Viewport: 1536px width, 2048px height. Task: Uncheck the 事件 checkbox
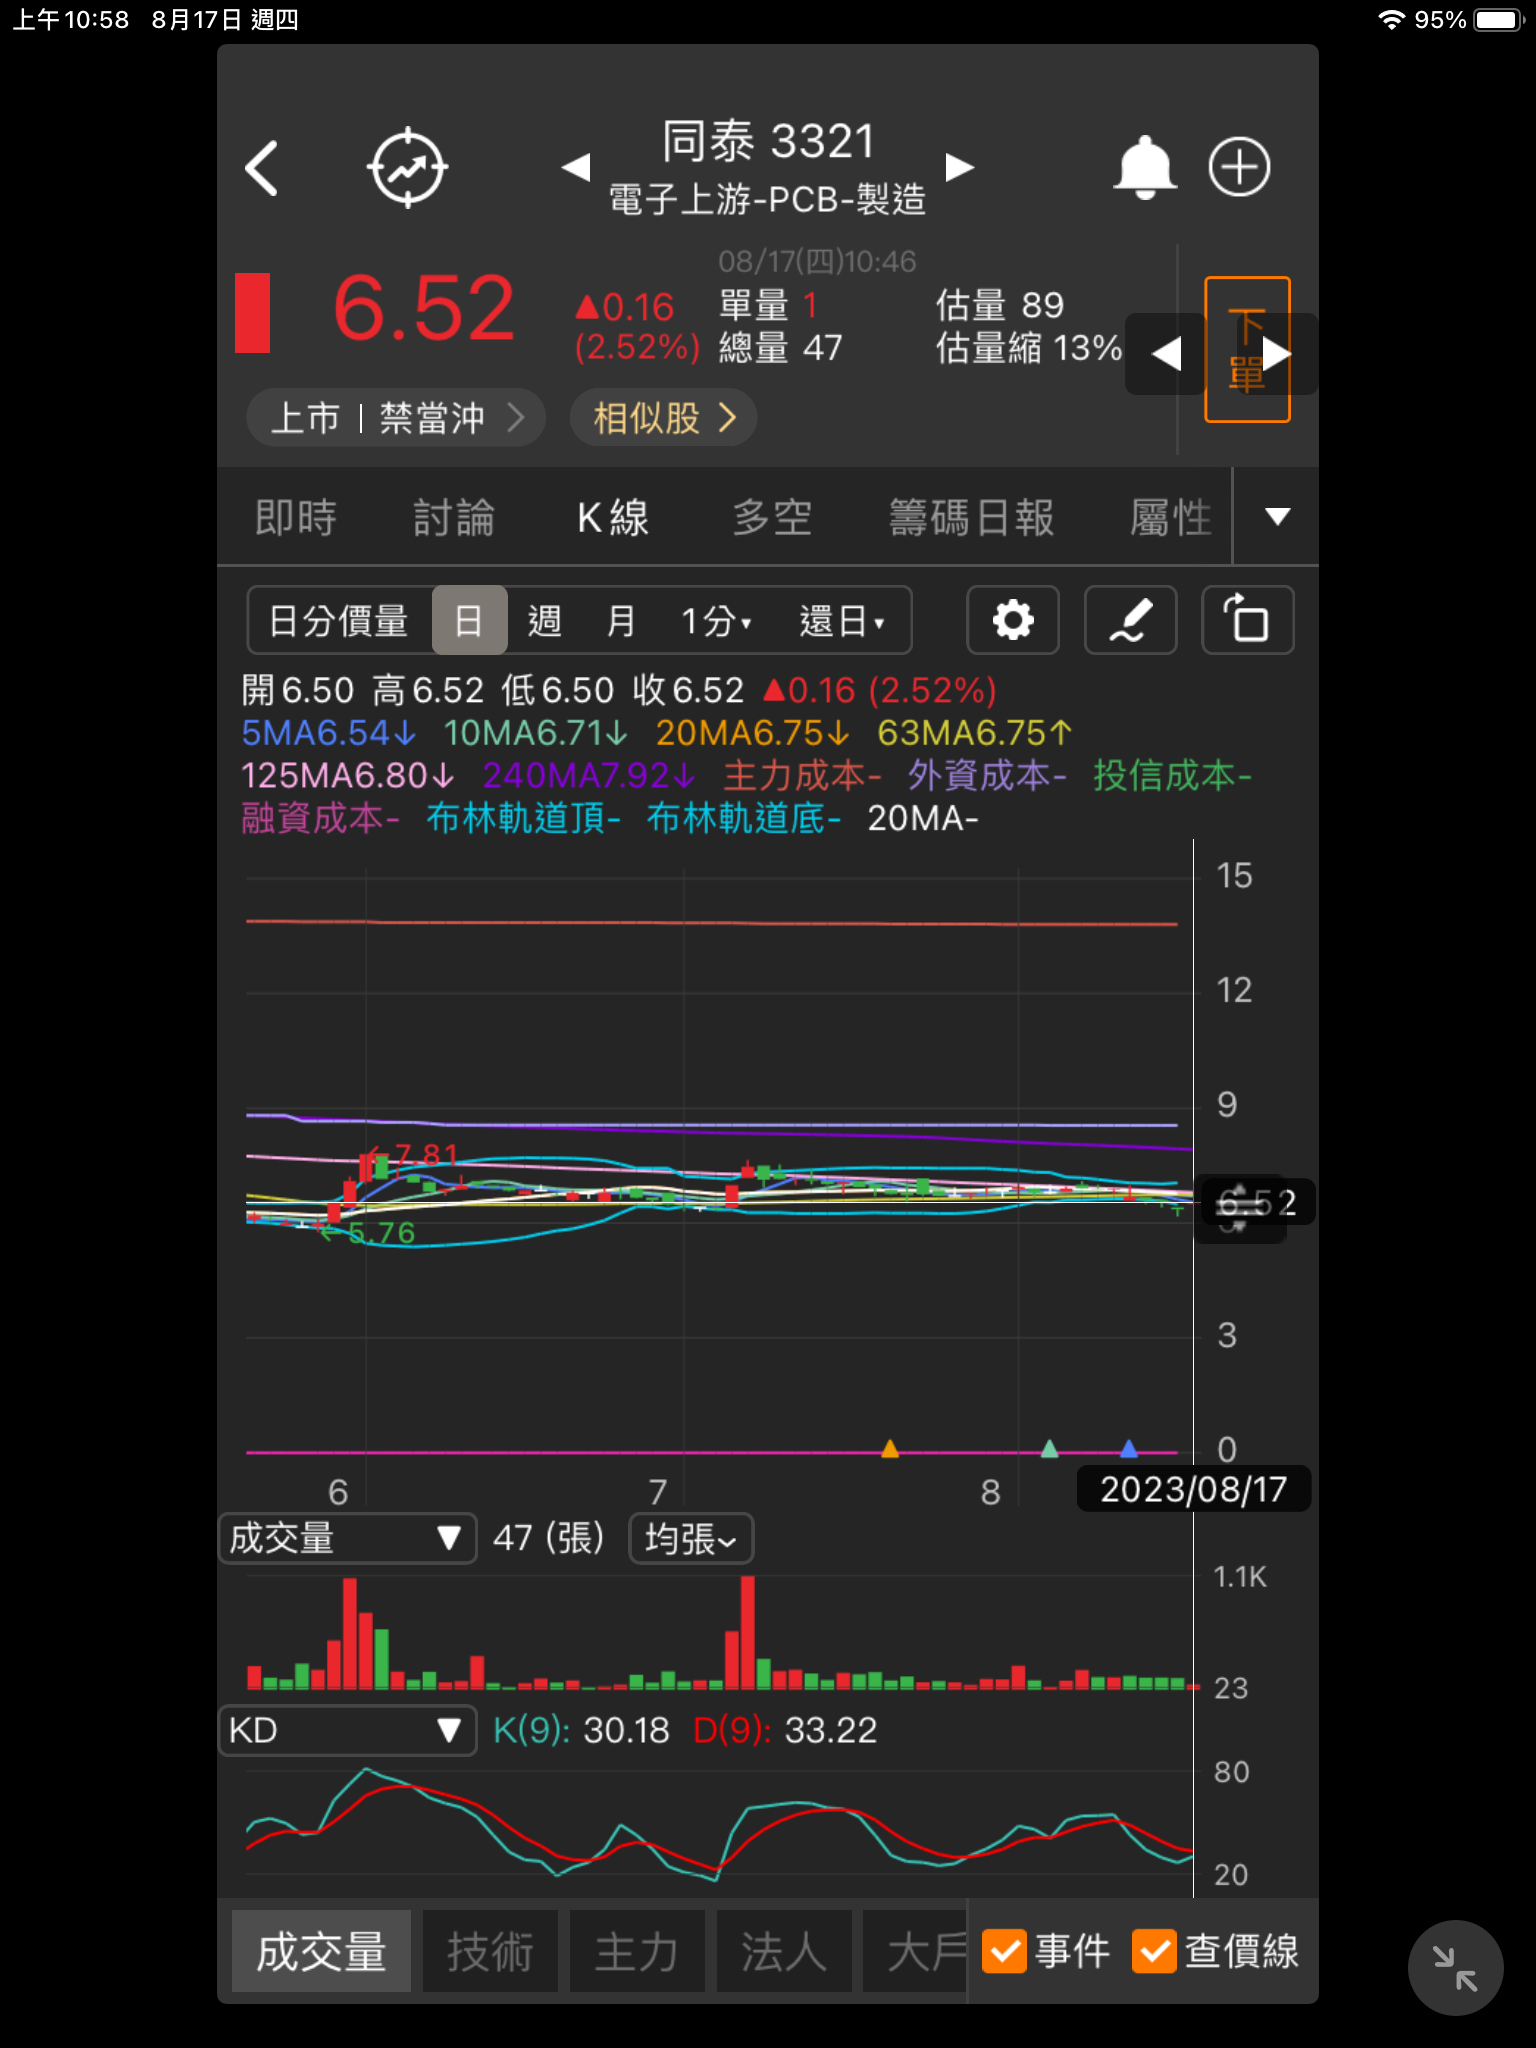coord(1005,1951)
